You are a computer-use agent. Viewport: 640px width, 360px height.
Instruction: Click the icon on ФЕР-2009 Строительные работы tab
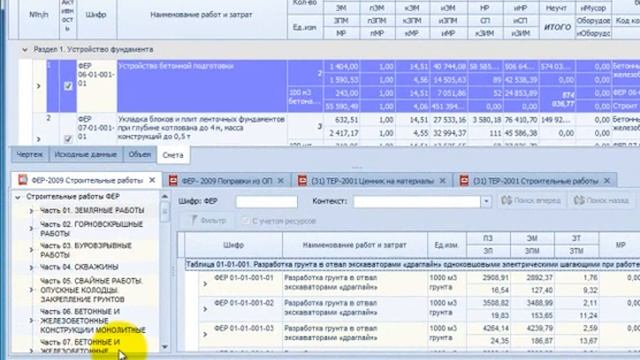pos(22,180)
